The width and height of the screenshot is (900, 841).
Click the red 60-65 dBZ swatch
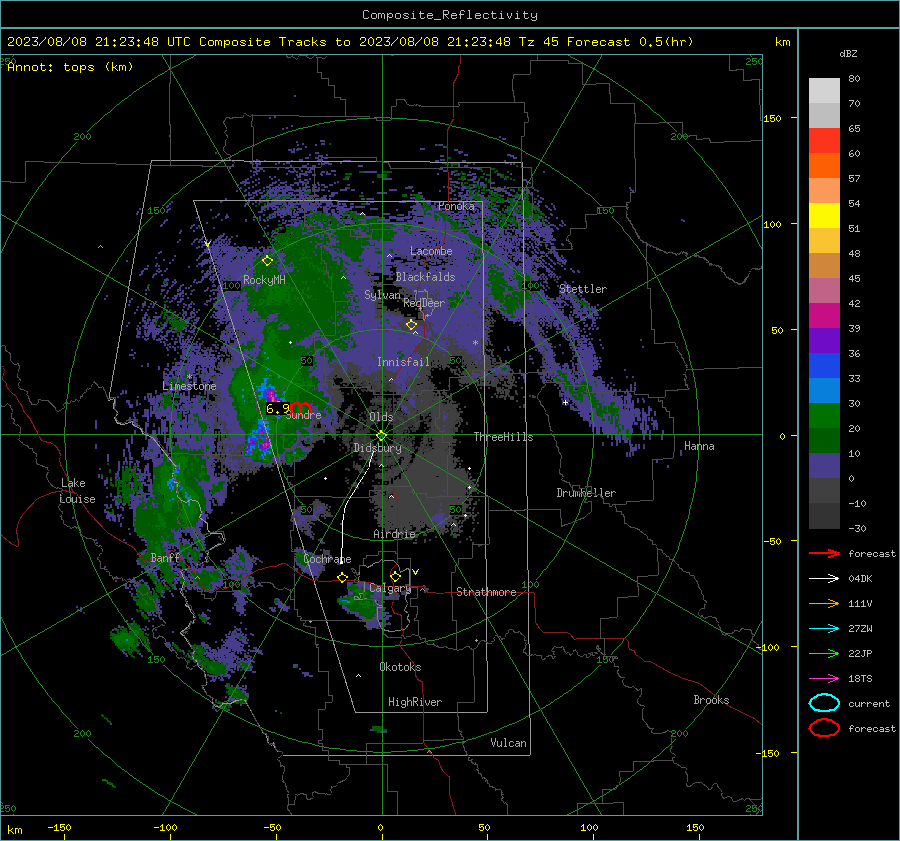pos(824,141)
